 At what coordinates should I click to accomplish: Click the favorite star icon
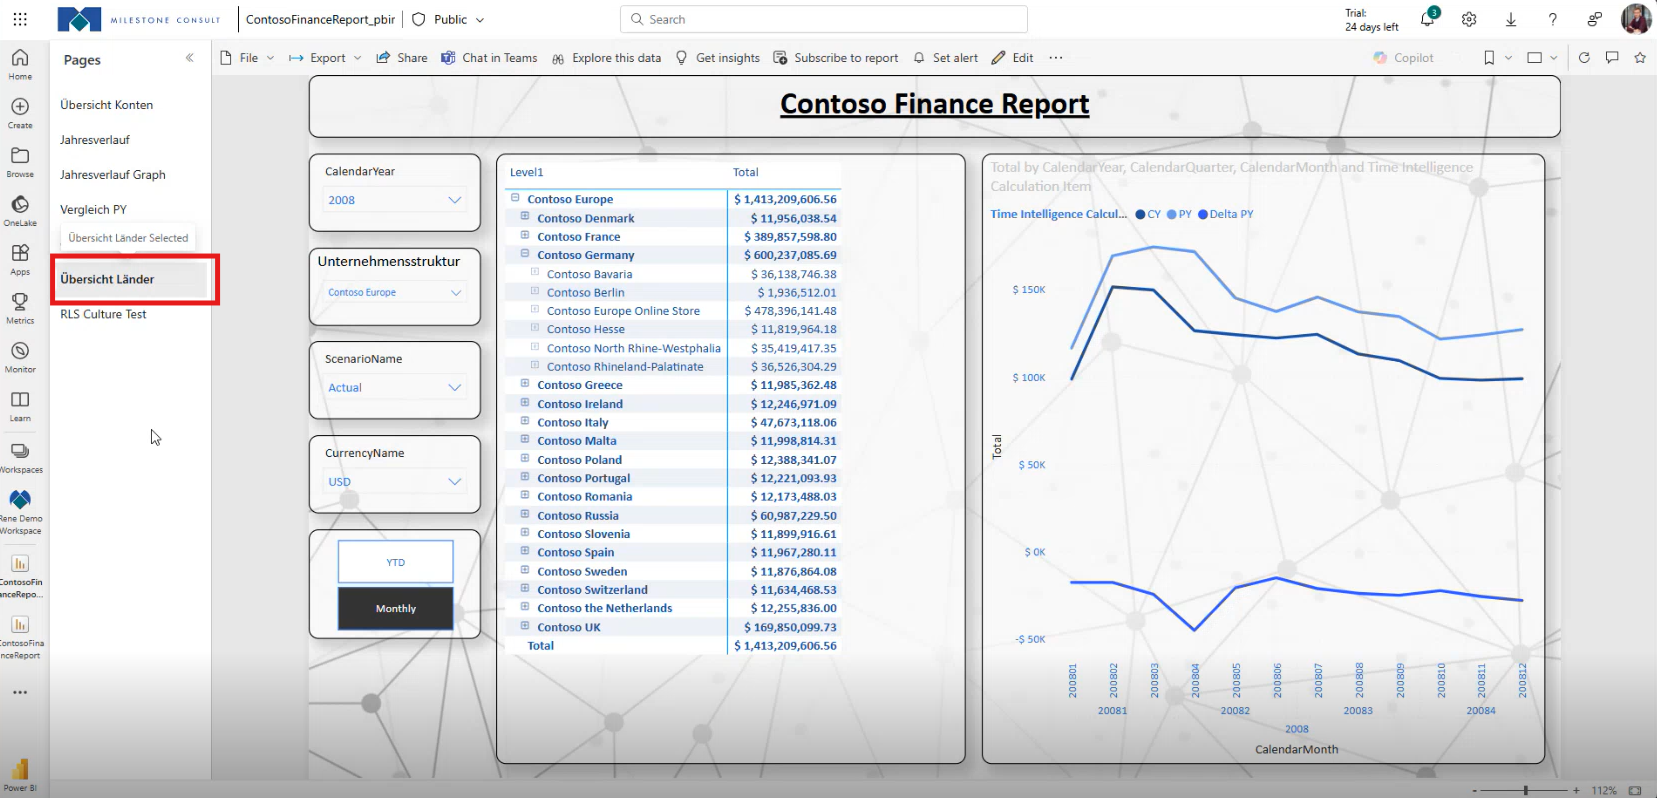(1640, 58)
